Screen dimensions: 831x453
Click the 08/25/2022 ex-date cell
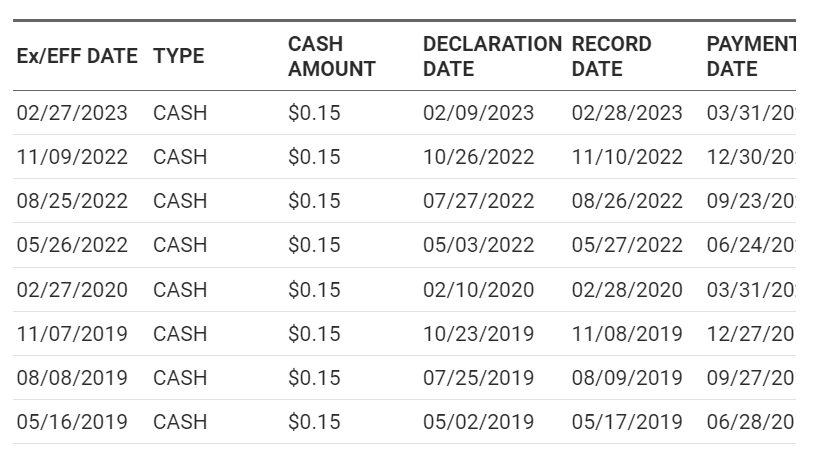click(x=72, y=201)
